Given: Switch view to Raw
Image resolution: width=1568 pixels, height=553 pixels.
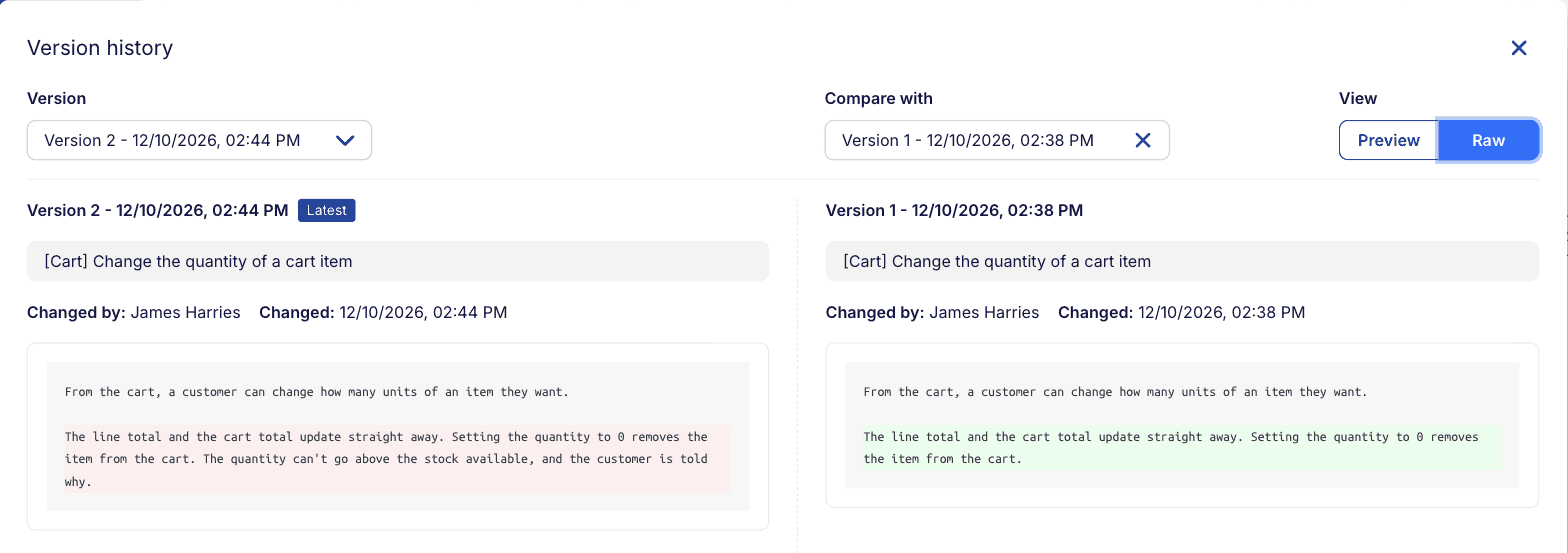Looking at the screenshot, I should [x=1488, y=140].
